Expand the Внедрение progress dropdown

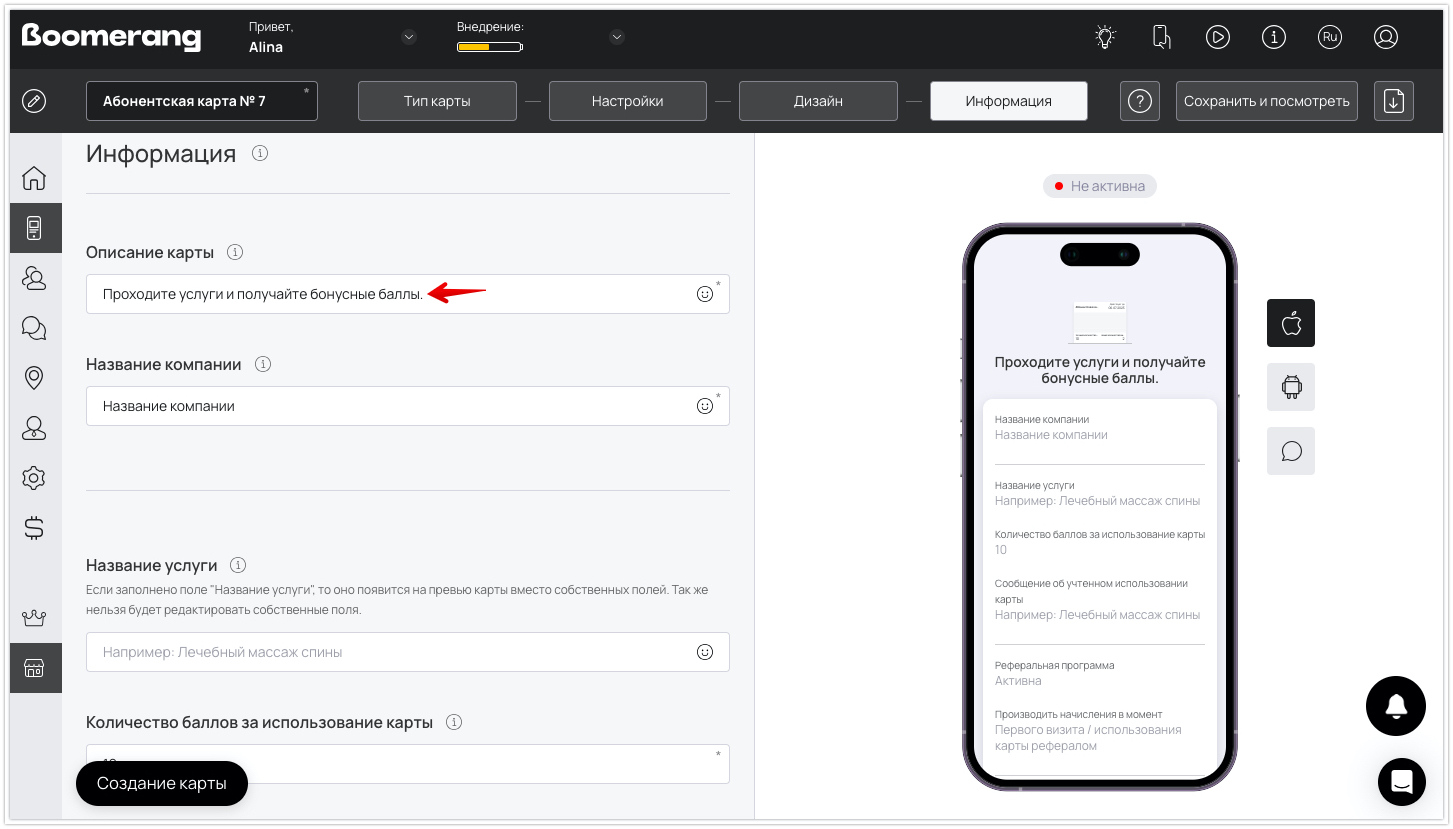click(617, 37)
